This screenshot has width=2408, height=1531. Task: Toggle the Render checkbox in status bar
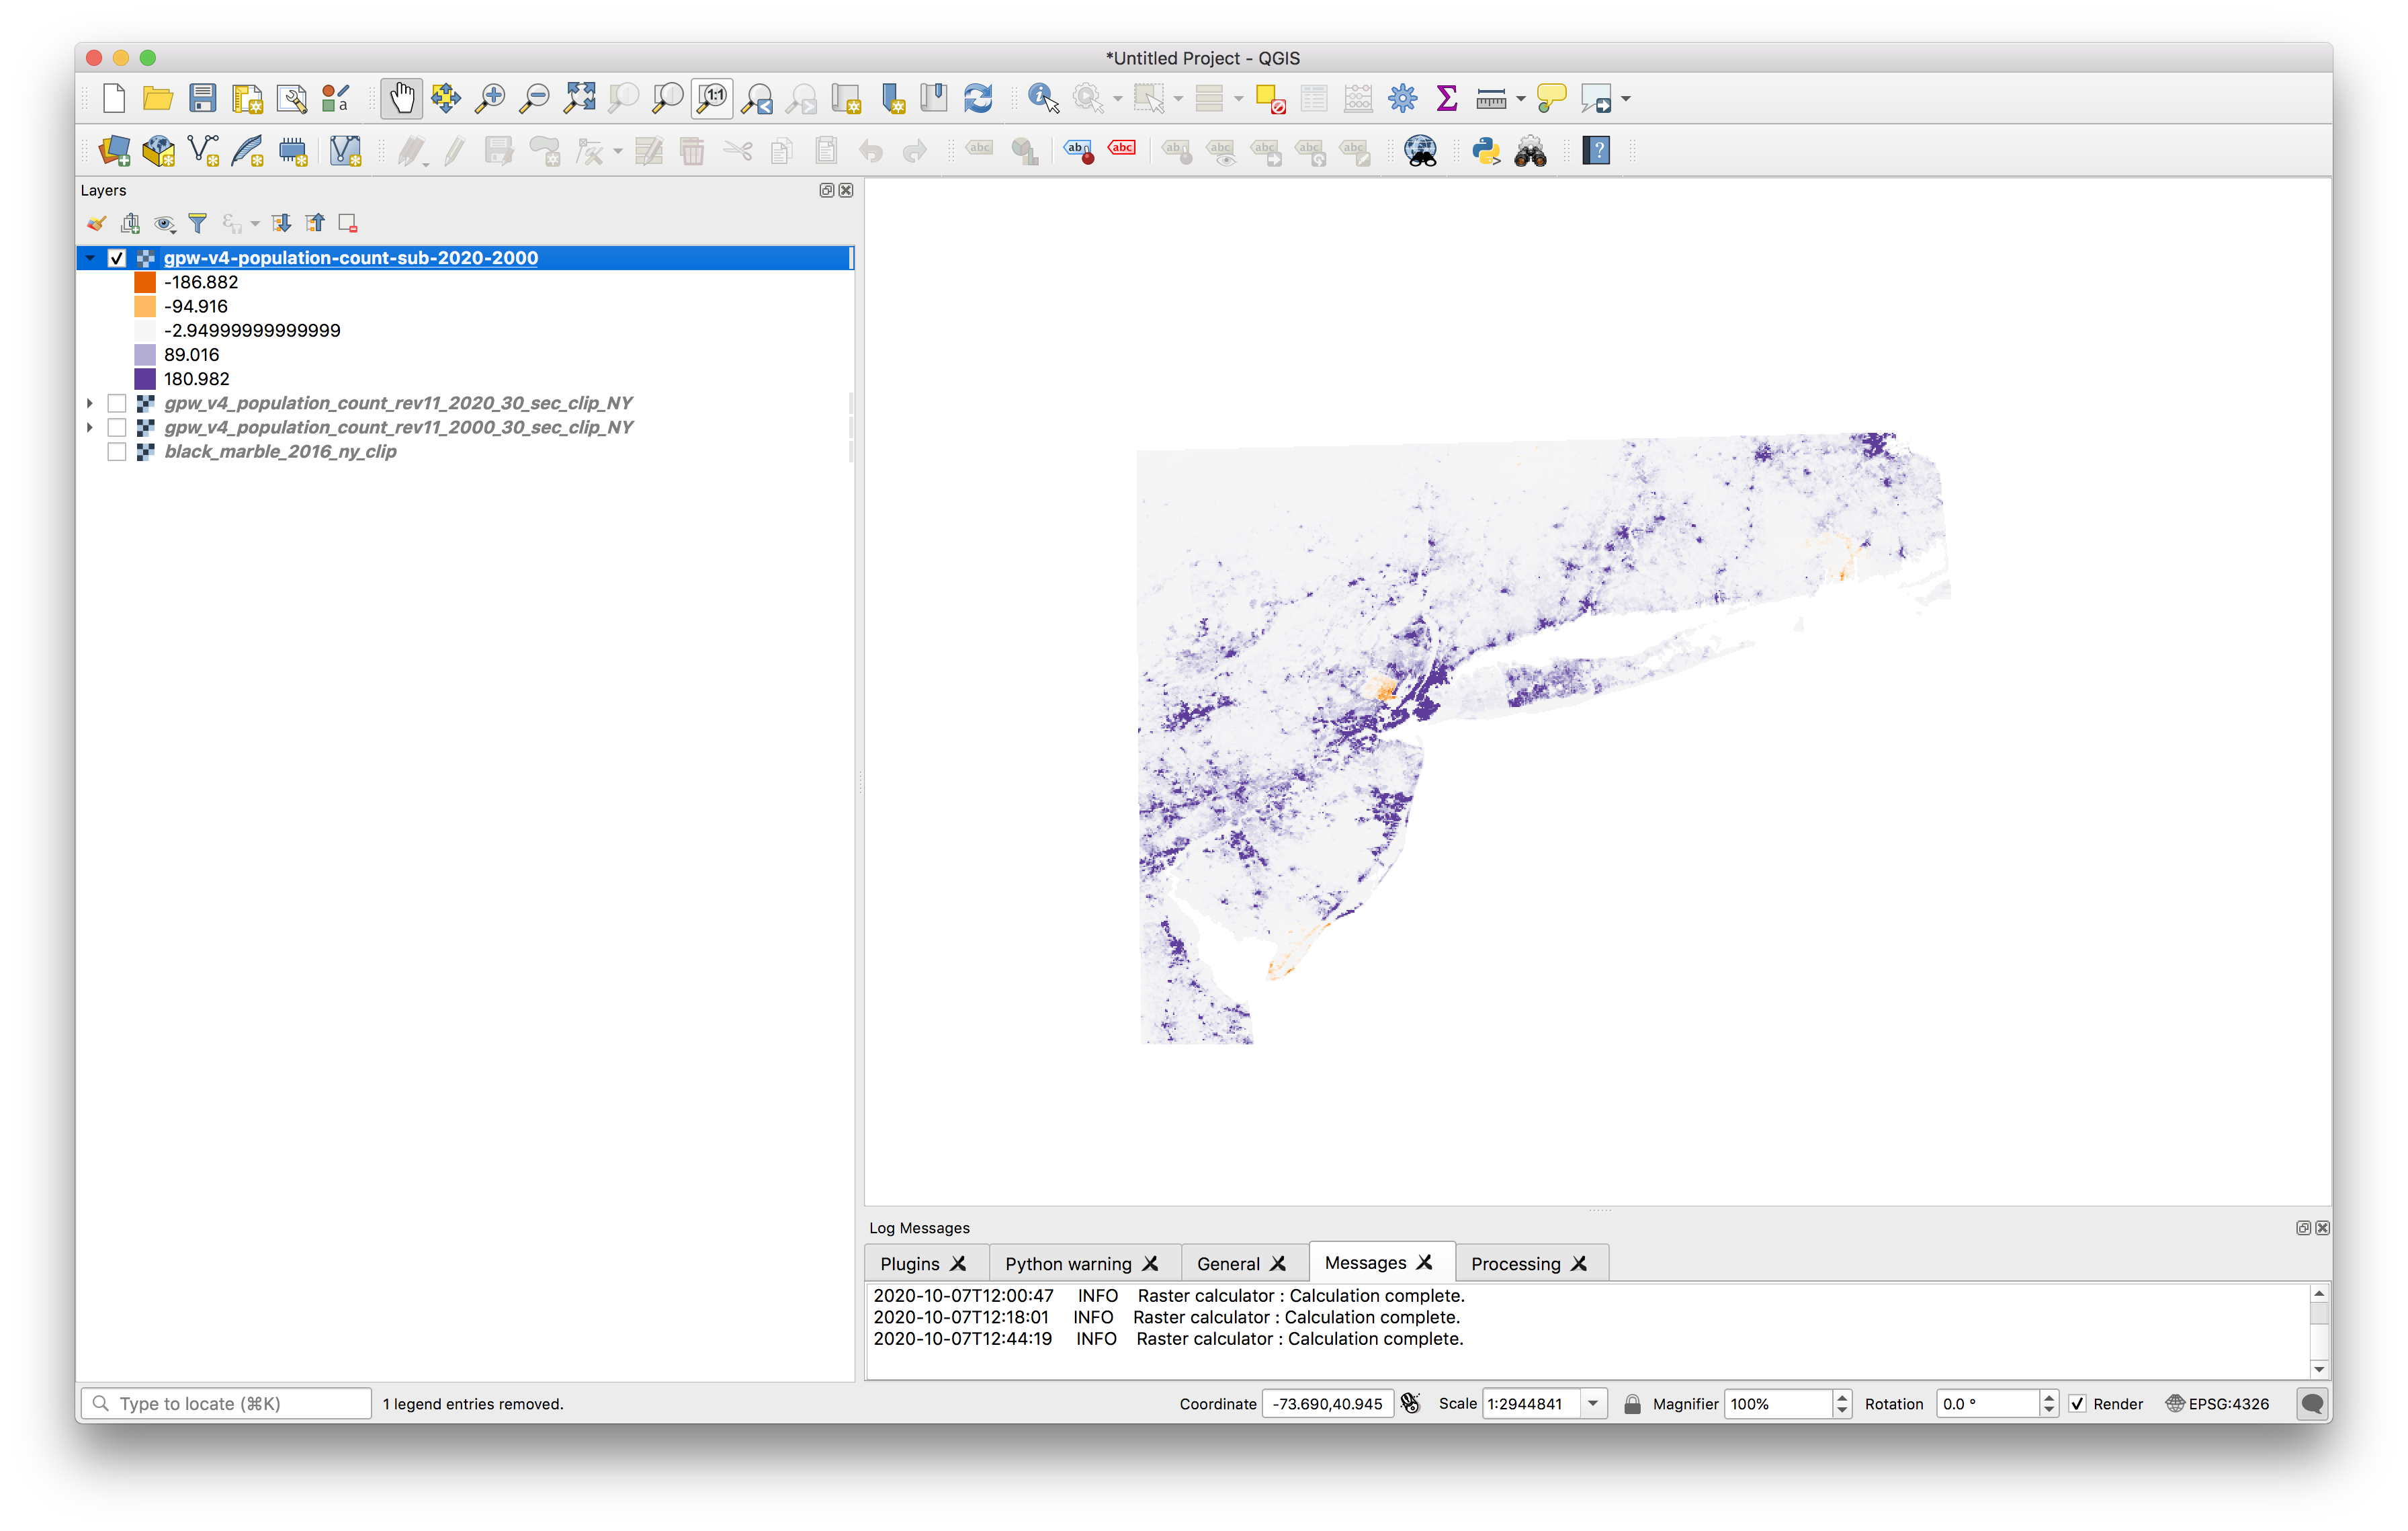point(2077,1403)
